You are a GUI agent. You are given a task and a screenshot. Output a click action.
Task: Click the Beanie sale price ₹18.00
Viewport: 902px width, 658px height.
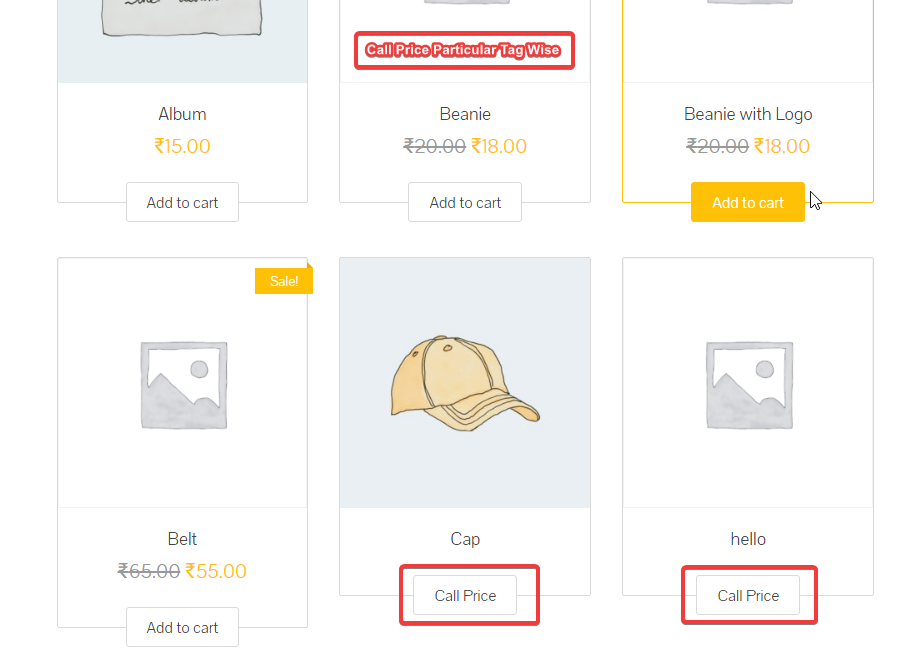coord(499,146)
